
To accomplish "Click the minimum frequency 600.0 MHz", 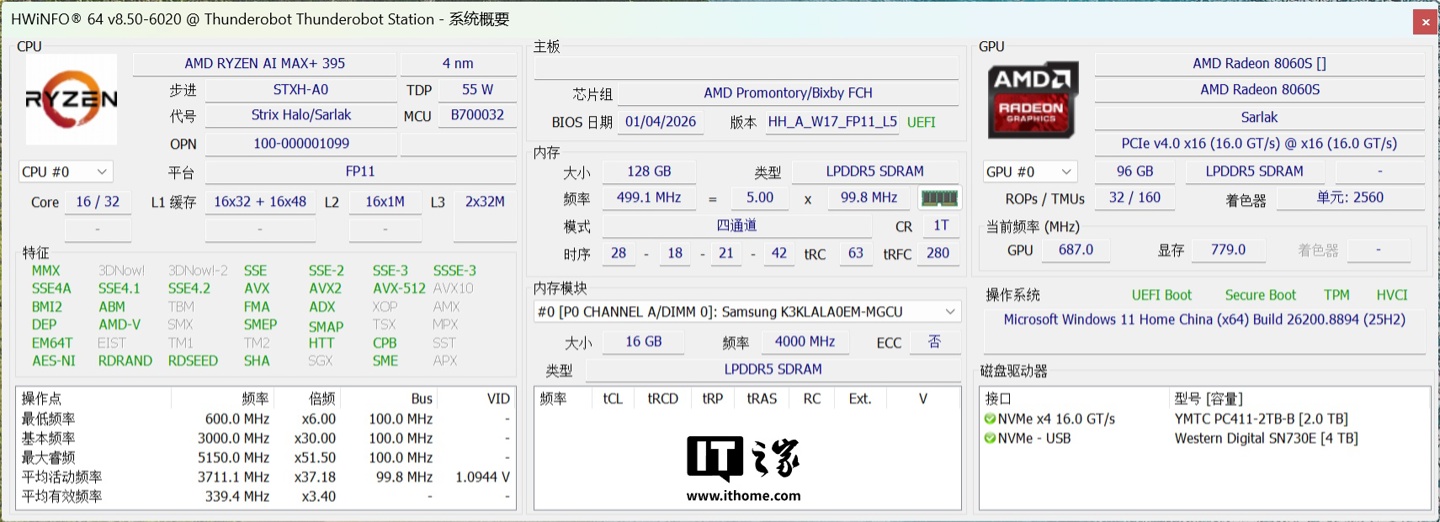I will [x=238, y=419].
